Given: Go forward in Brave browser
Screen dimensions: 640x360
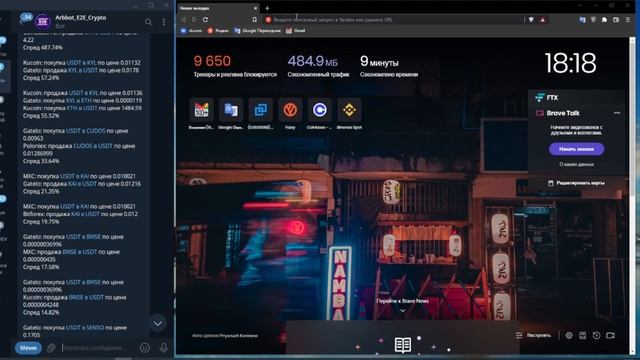Looking at the screenshot, I should [194, 20].
